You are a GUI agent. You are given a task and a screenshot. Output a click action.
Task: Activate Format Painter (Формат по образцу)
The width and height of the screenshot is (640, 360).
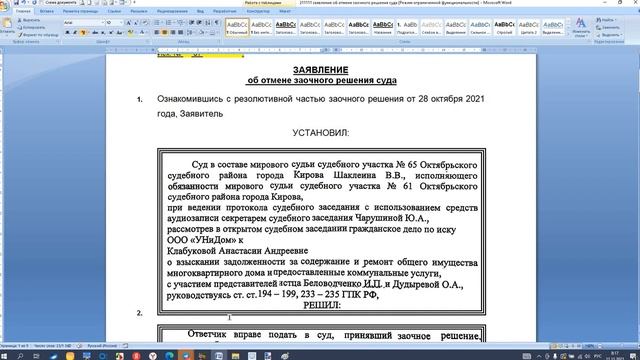(x=38, y=35)
